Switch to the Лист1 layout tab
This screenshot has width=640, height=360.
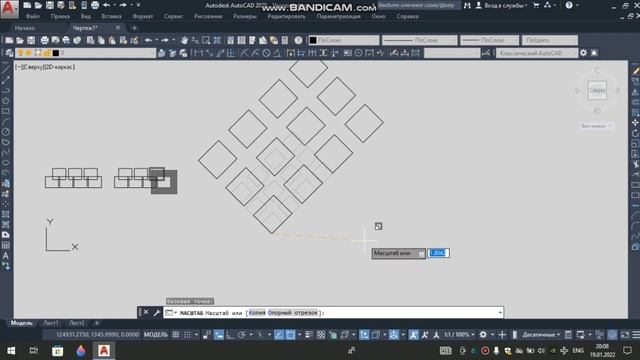(51, 323)
